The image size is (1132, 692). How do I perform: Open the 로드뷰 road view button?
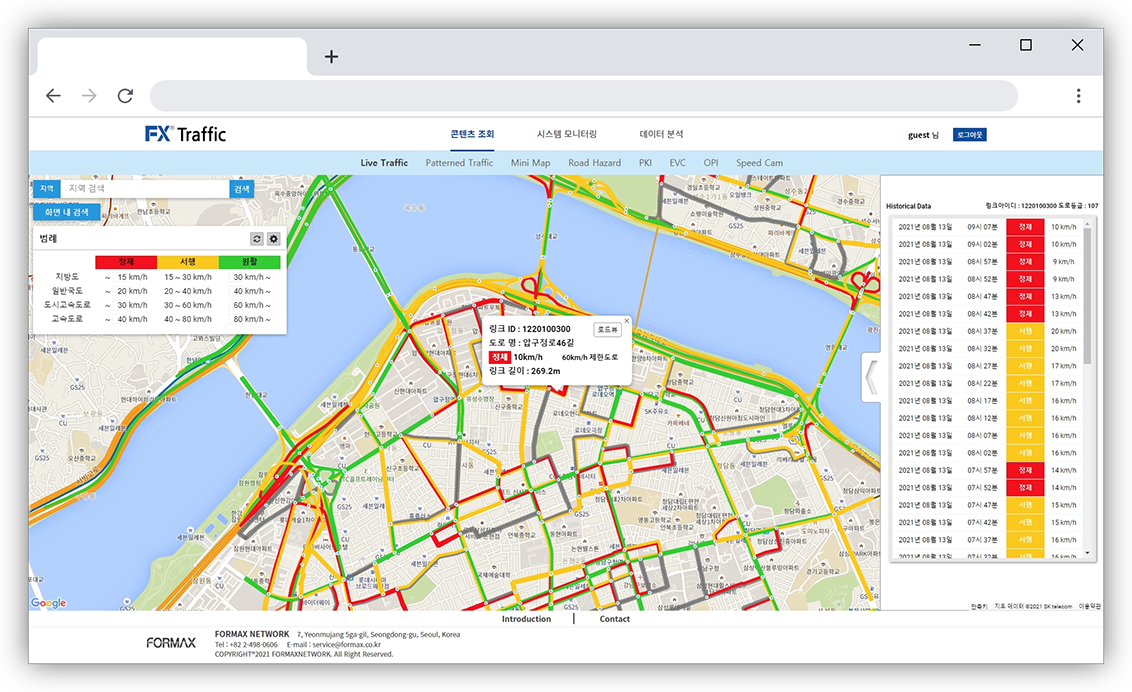coord(607,329)
